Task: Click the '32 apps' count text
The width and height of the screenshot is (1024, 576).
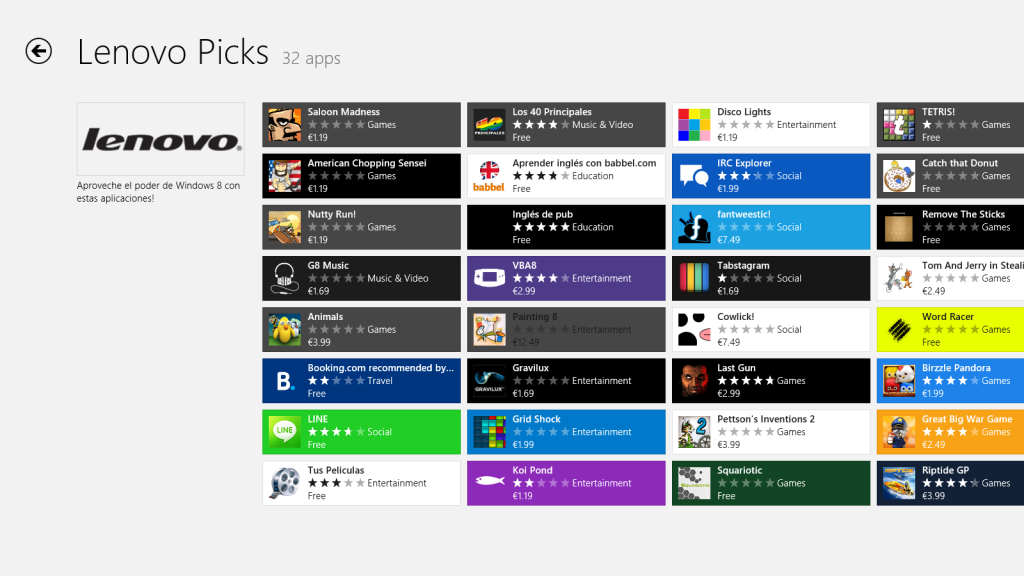Action: click(312, 58)
